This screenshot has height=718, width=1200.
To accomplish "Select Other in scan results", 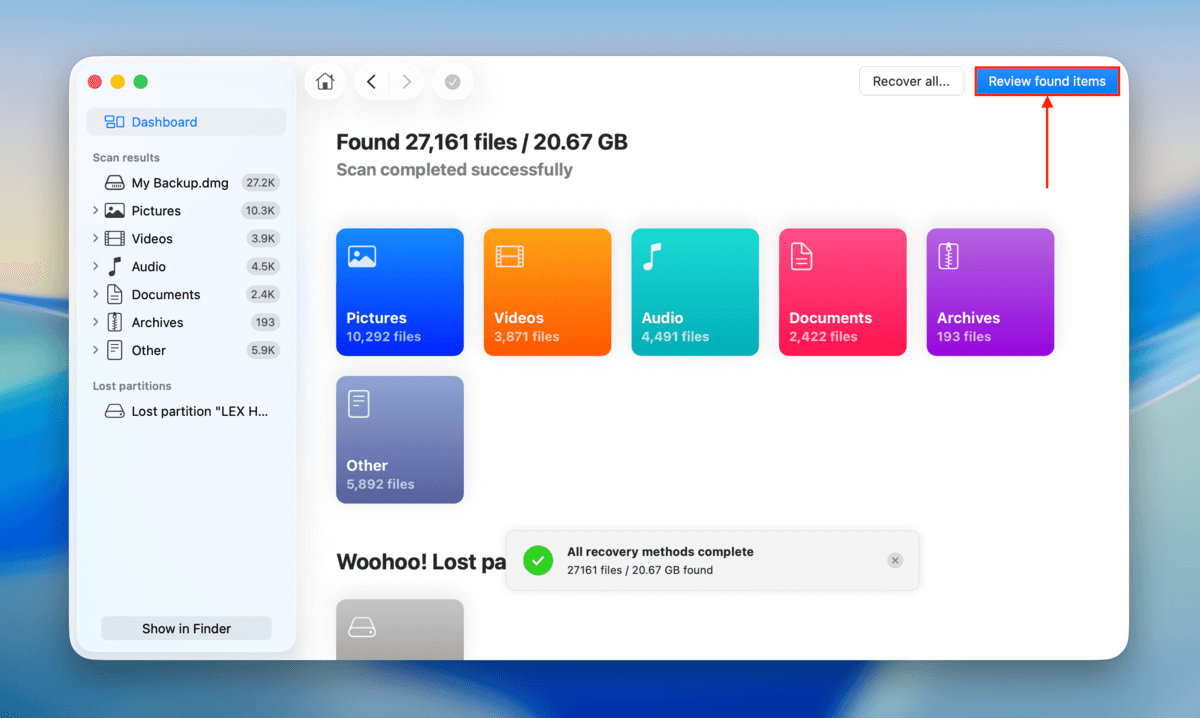I will pyautogui.click(x=186, y=351).
